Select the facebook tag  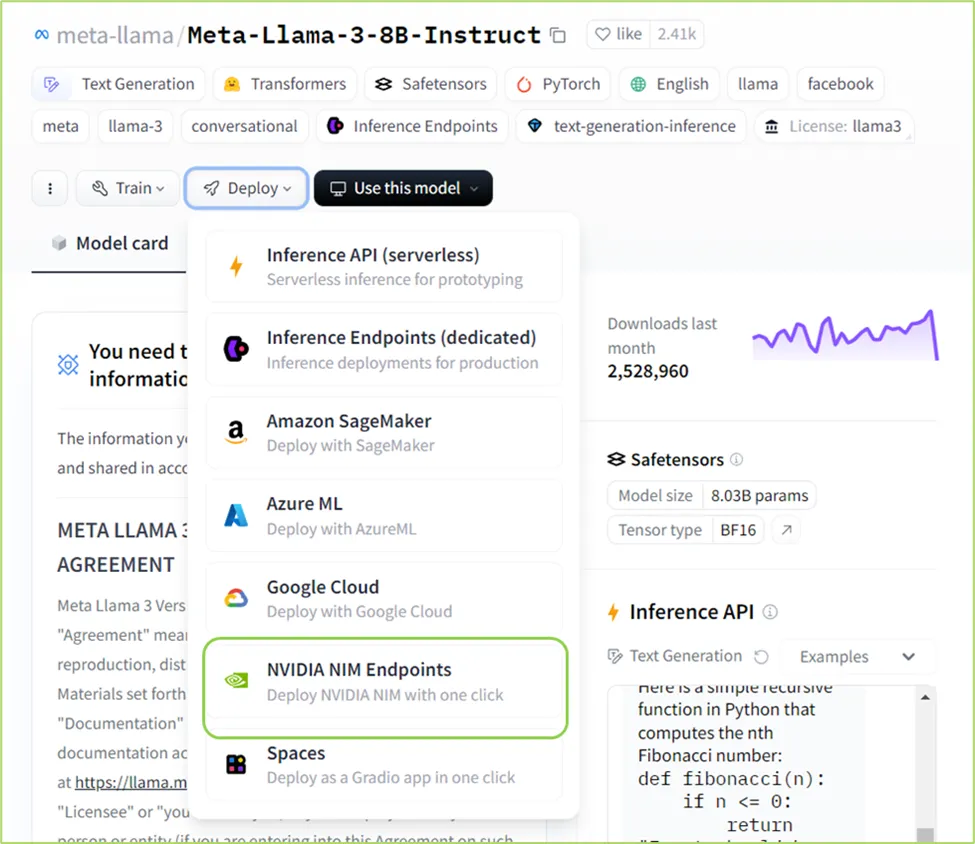(840, 84)
